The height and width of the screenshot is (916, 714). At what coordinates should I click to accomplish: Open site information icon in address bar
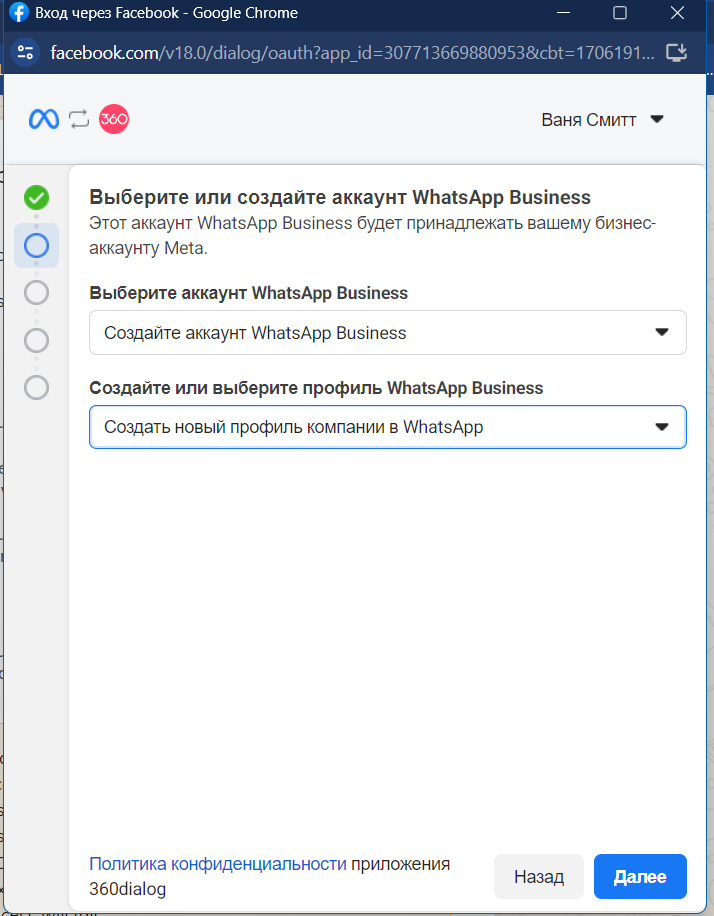coord(25,53)
